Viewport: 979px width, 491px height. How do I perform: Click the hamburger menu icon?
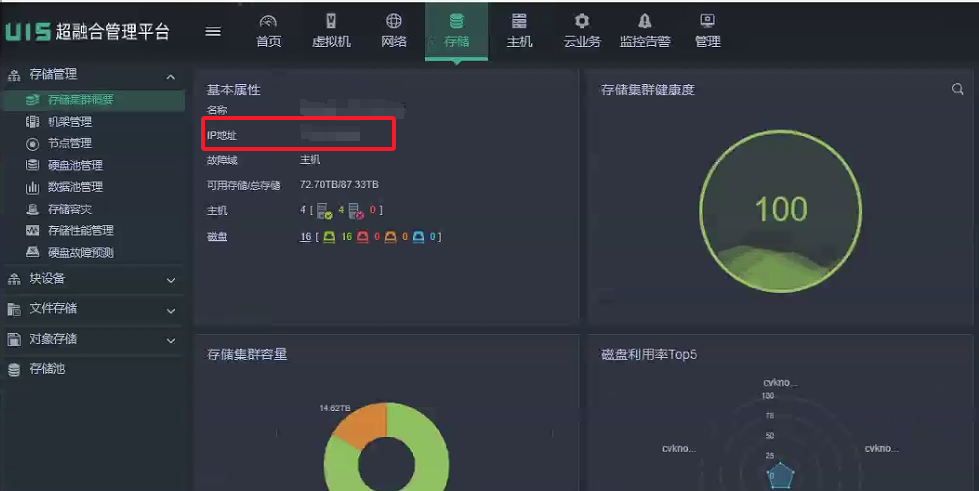point(213,31)
